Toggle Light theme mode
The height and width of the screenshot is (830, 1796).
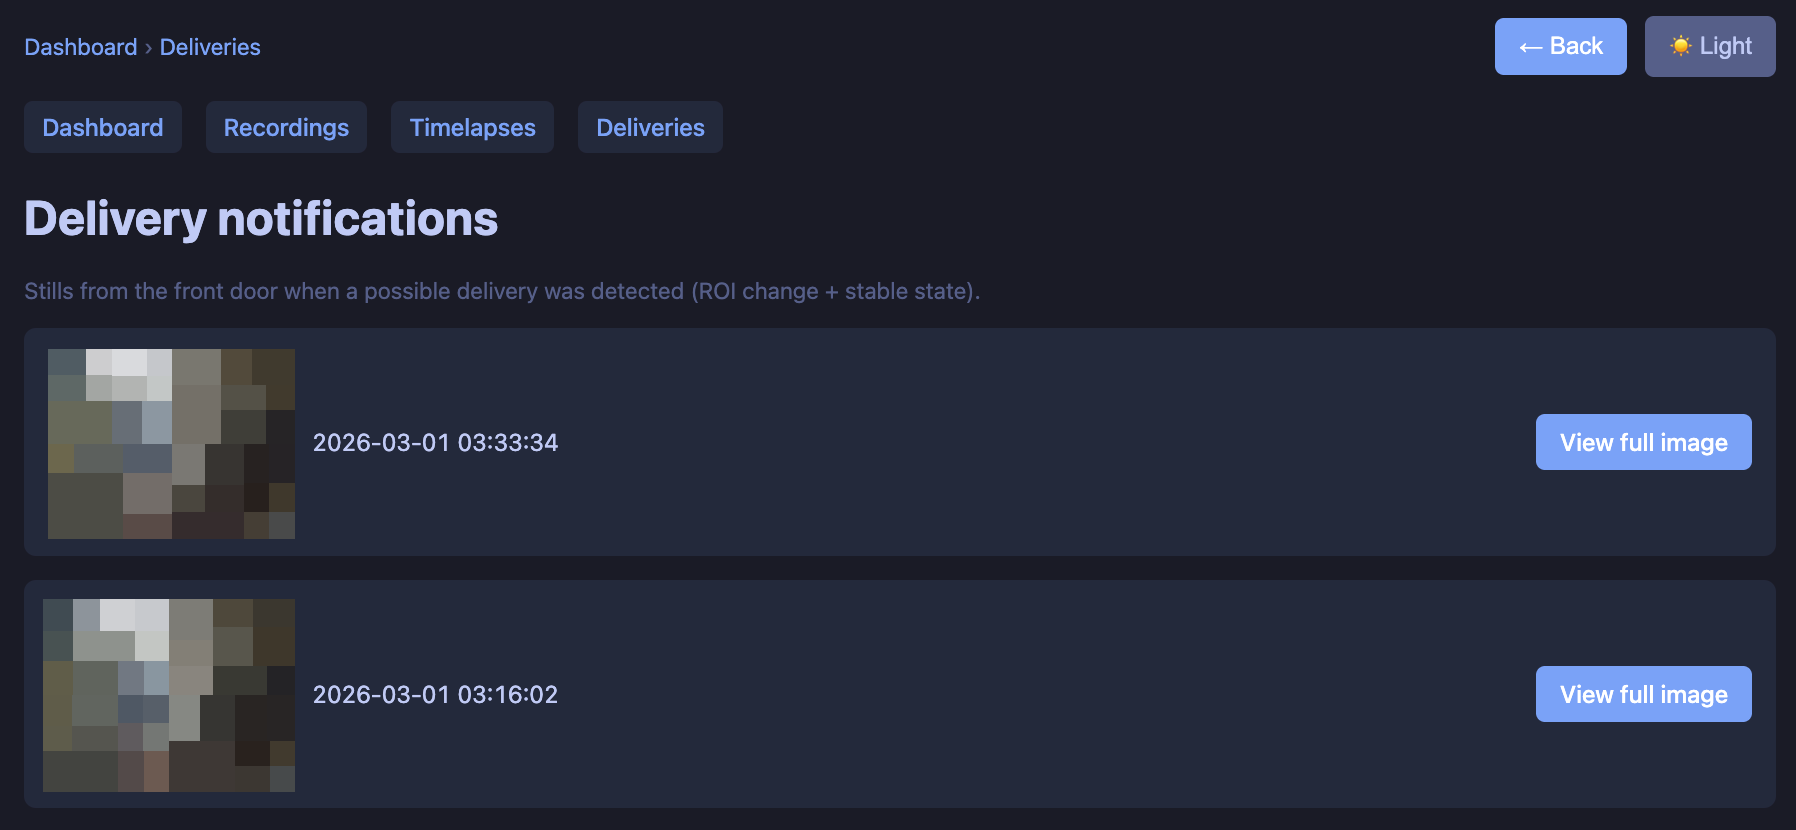[x=1710, y=46]
